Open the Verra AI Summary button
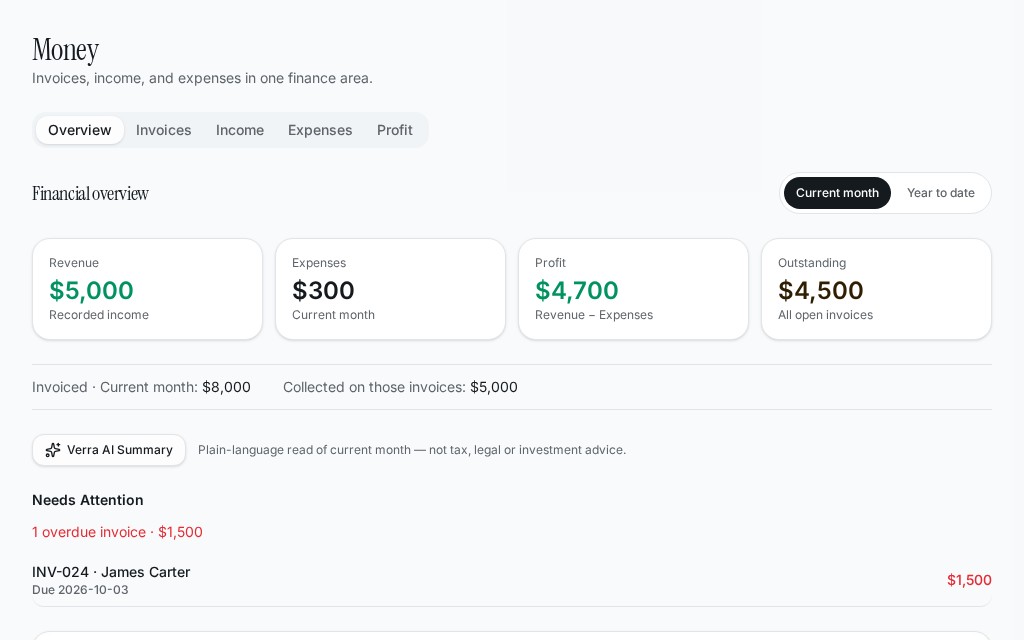 109,450
